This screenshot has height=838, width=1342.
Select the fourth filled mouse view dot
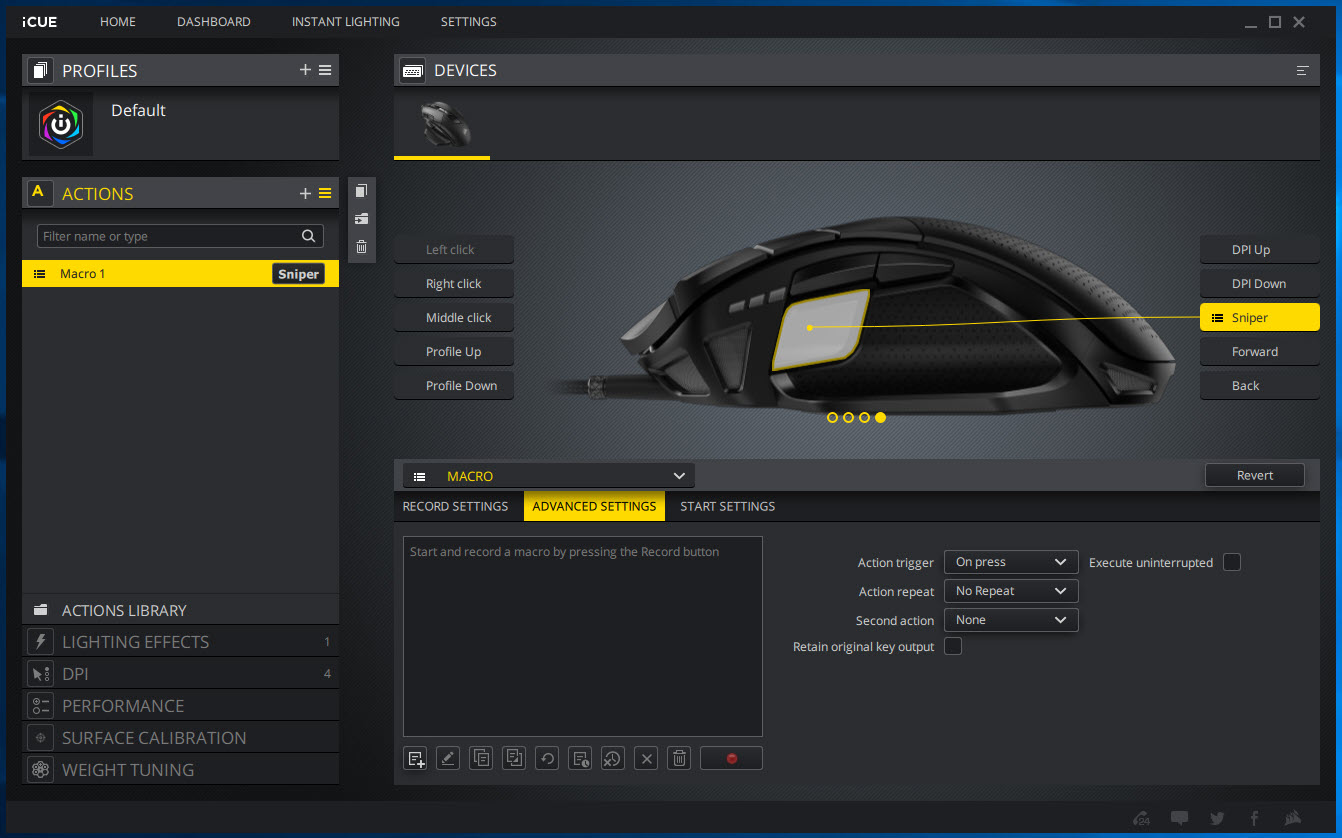tap(881, 417)
